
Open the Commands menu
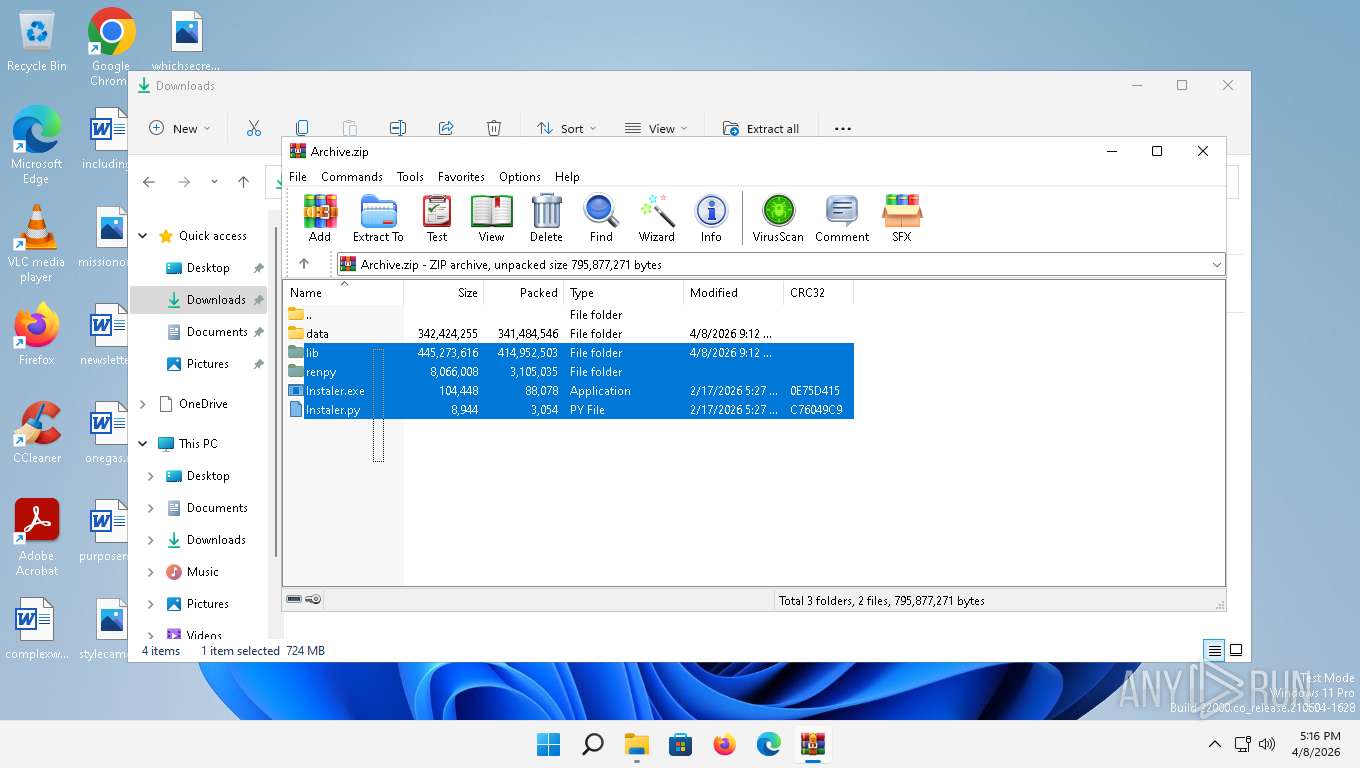tap(352, 176)
